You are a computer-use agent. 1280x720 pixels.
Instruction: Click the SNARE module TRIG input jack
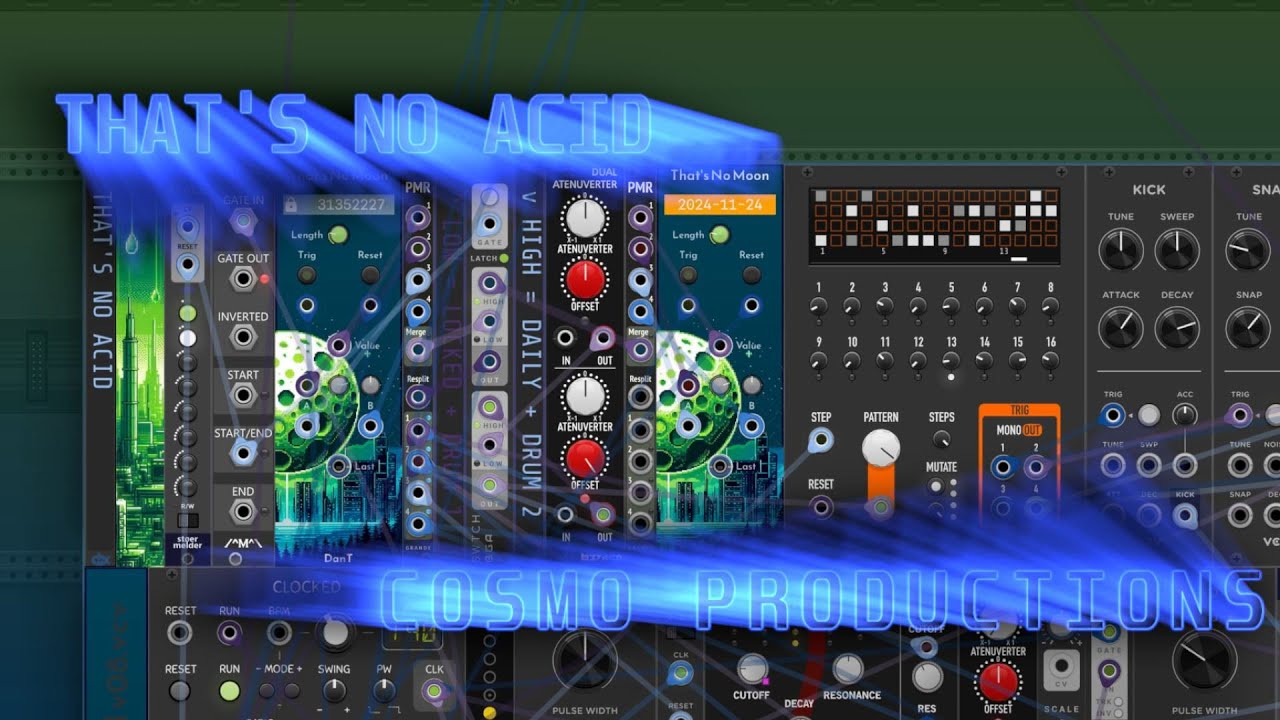tap(1240, 415)
